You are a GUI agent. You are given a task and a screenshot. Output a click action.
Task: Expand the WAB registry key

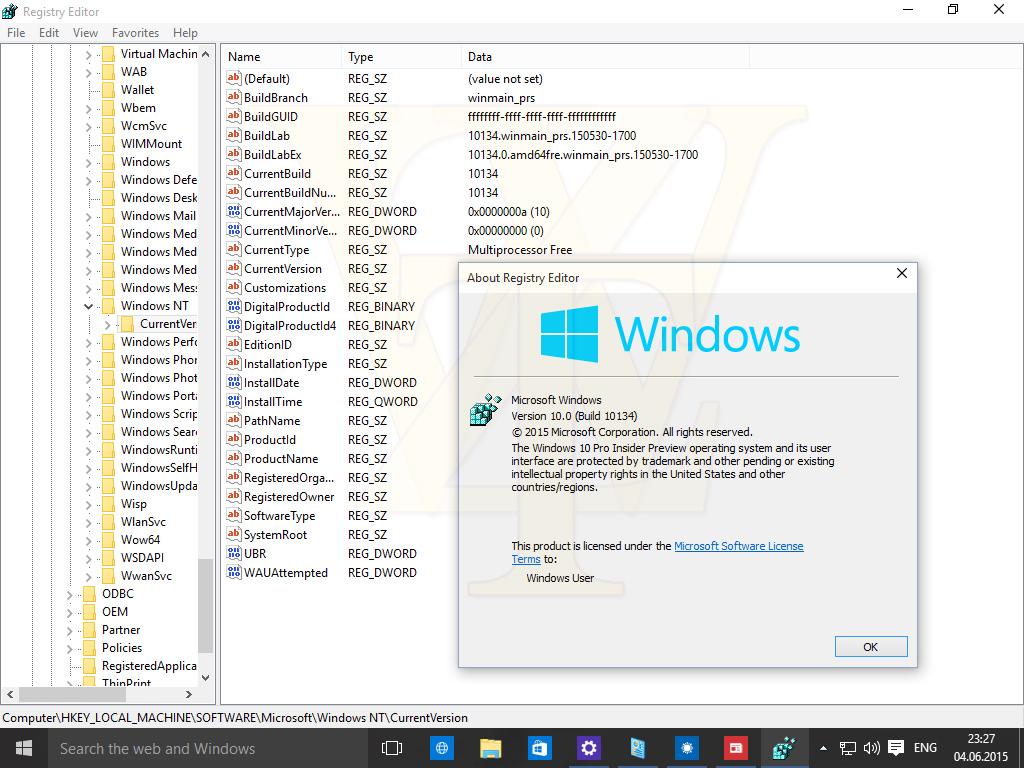pos(88,72)
